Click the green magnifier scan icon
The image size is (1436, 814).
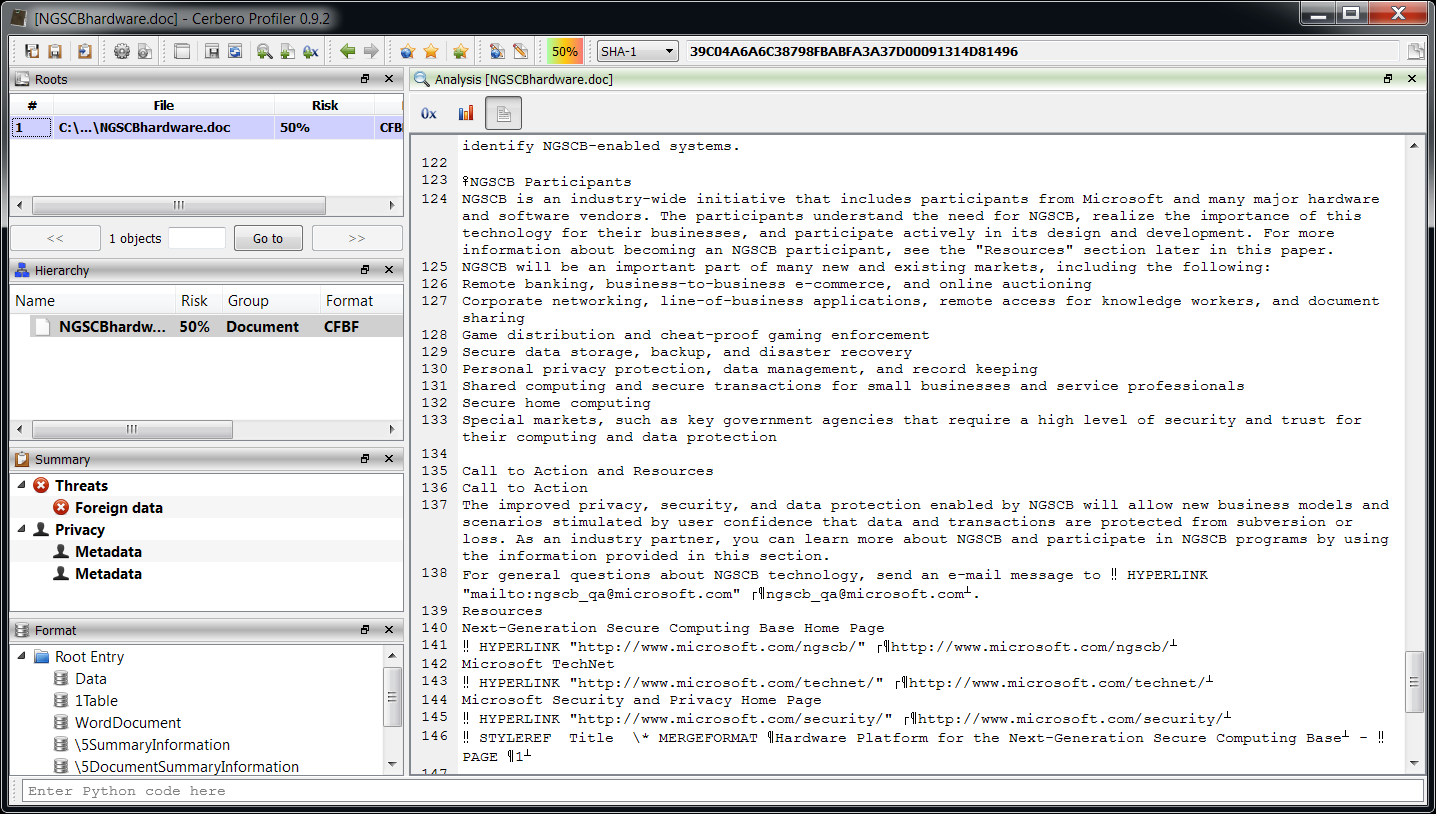(x=264, y=51)
